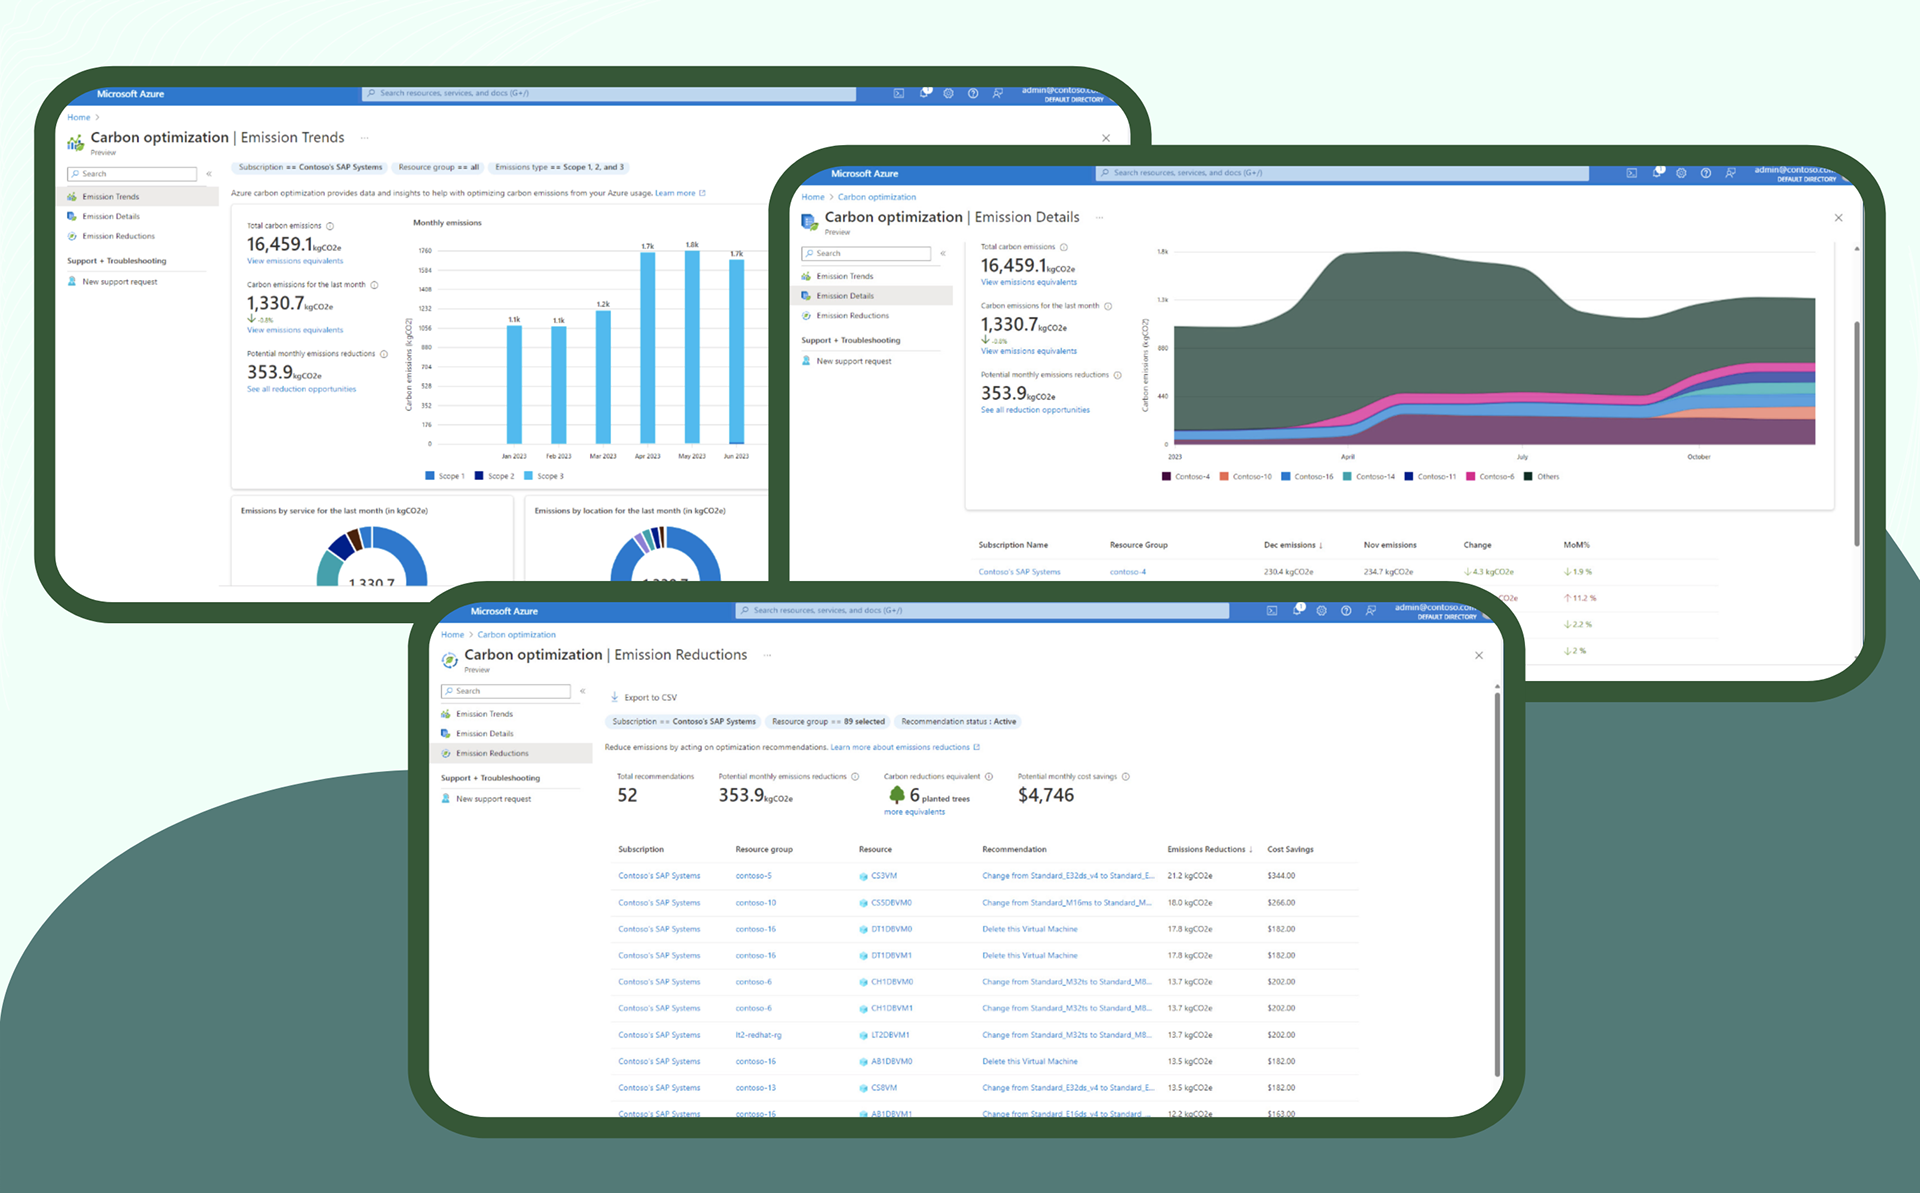Image resolution: width=1920 pixels, height=1193 pixels.
Task: Click info icon beside Carbon reductions equivalent
Action: point(989,776)
